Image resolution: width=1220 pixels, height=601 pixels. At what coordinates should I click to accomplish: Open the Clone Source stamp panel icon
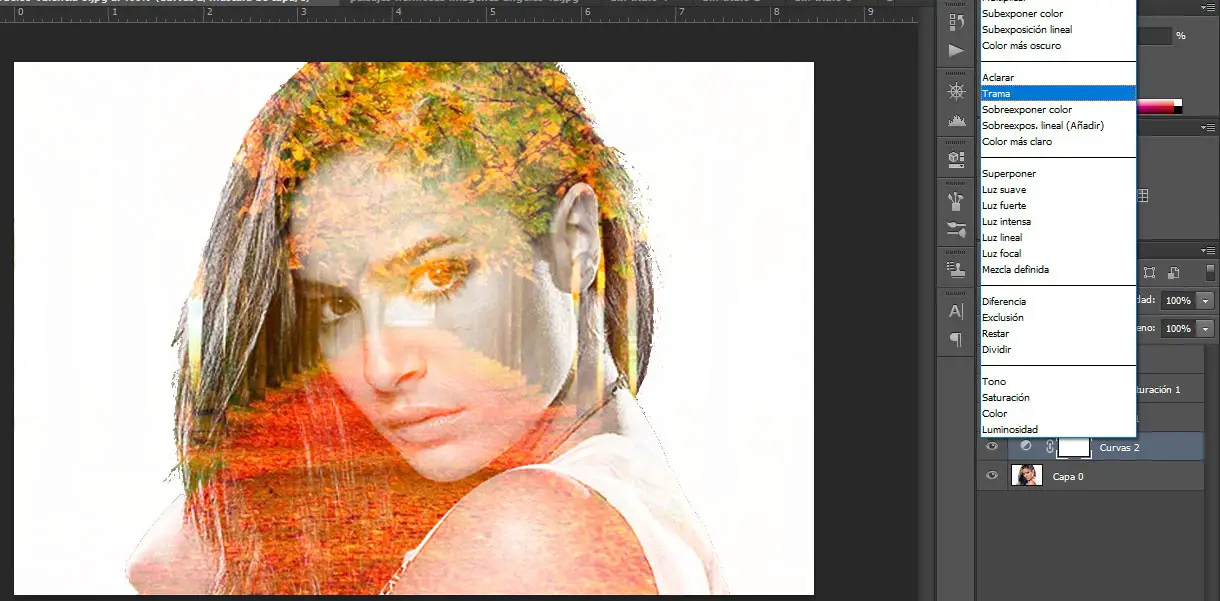[x=956, y=270]
